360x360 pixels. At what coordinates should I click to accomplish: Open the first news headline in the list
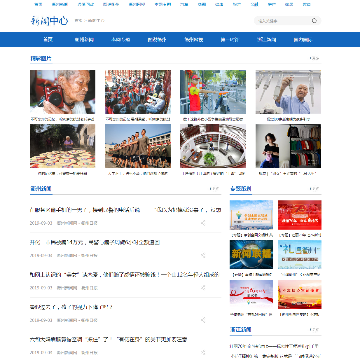point(125,210)
